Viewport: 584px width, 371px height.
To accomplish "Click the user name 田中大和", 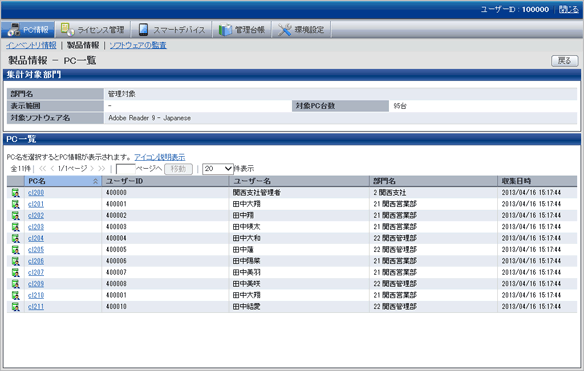I will (x=247, y=238).
